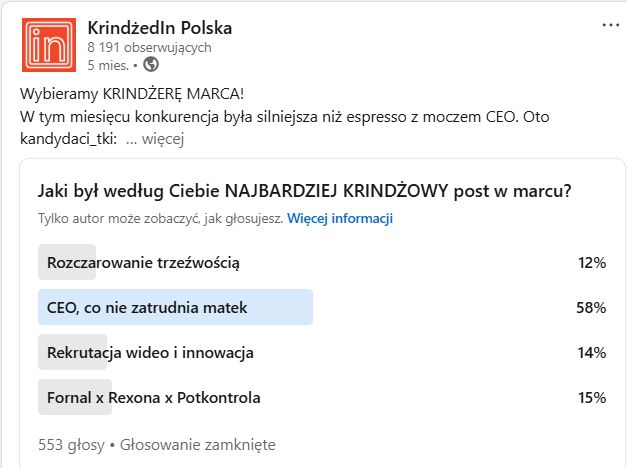Image resolution: width=627 pixels, height=468 pixels.
Task: Click the 12% result percentage
Action: [591, 263]
